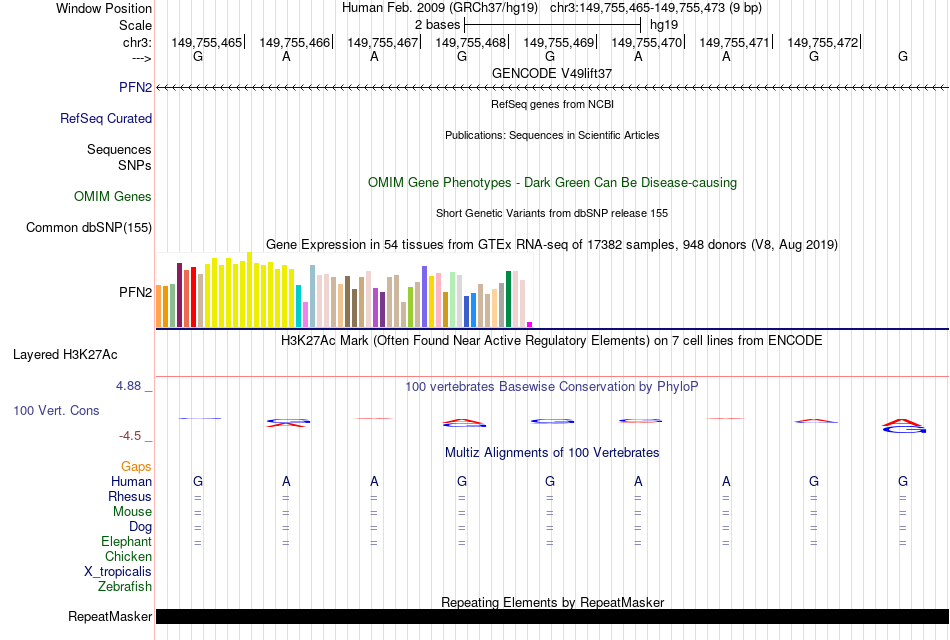Viewport: 950px width, 640px height.
Task: Click the Repeating Elements by RepeatMasker title
Action: (553, 602)
